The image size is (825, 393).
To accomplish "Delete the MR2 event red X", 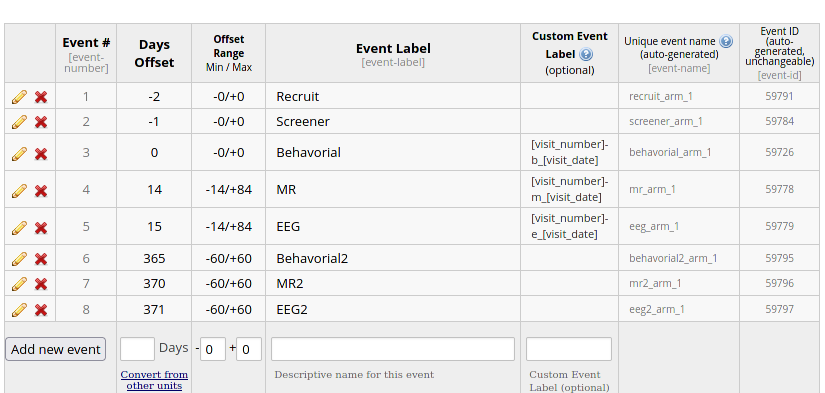I will pos(41,284).
